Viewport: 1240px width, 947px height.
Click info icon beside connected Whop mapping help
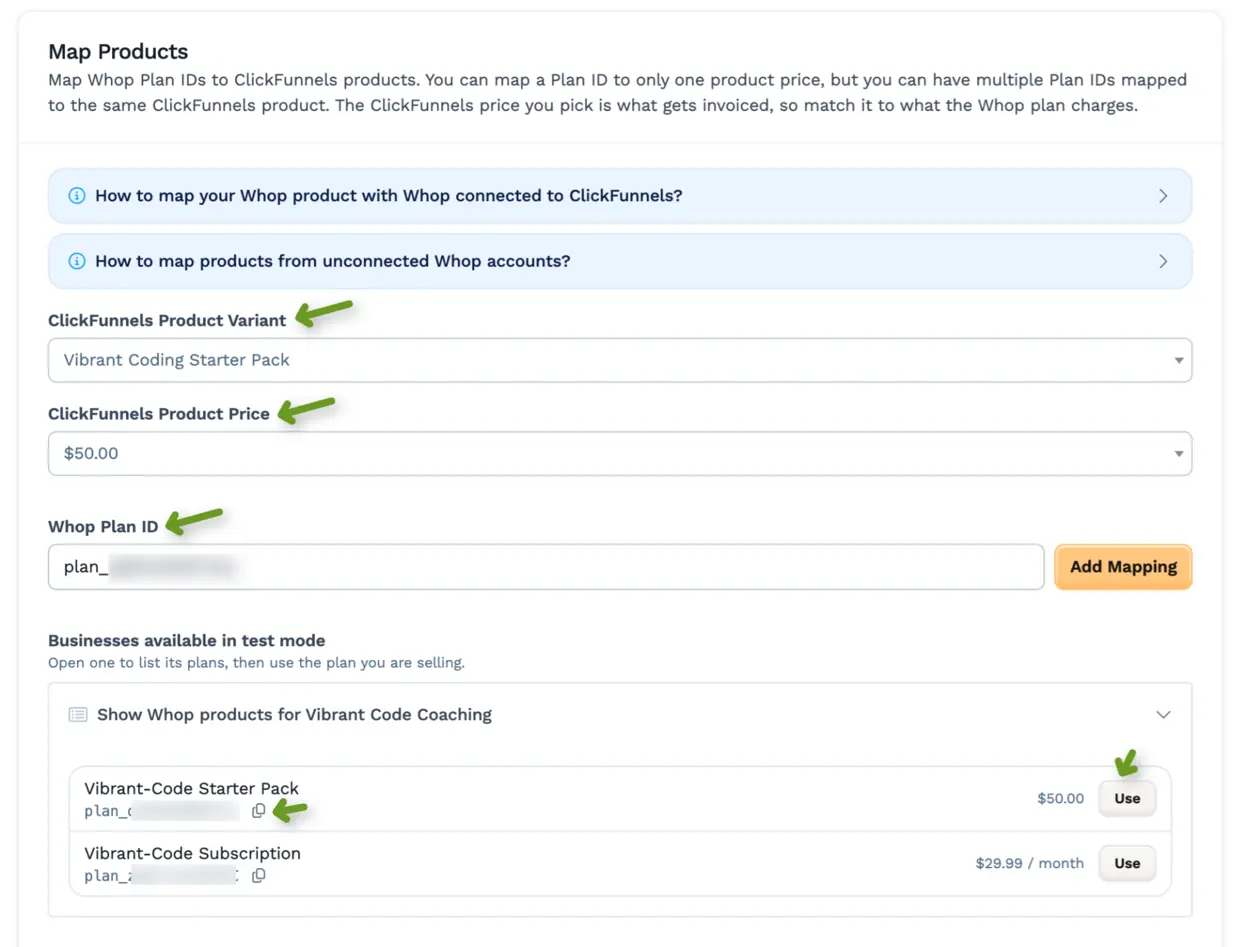click(77, 196)
